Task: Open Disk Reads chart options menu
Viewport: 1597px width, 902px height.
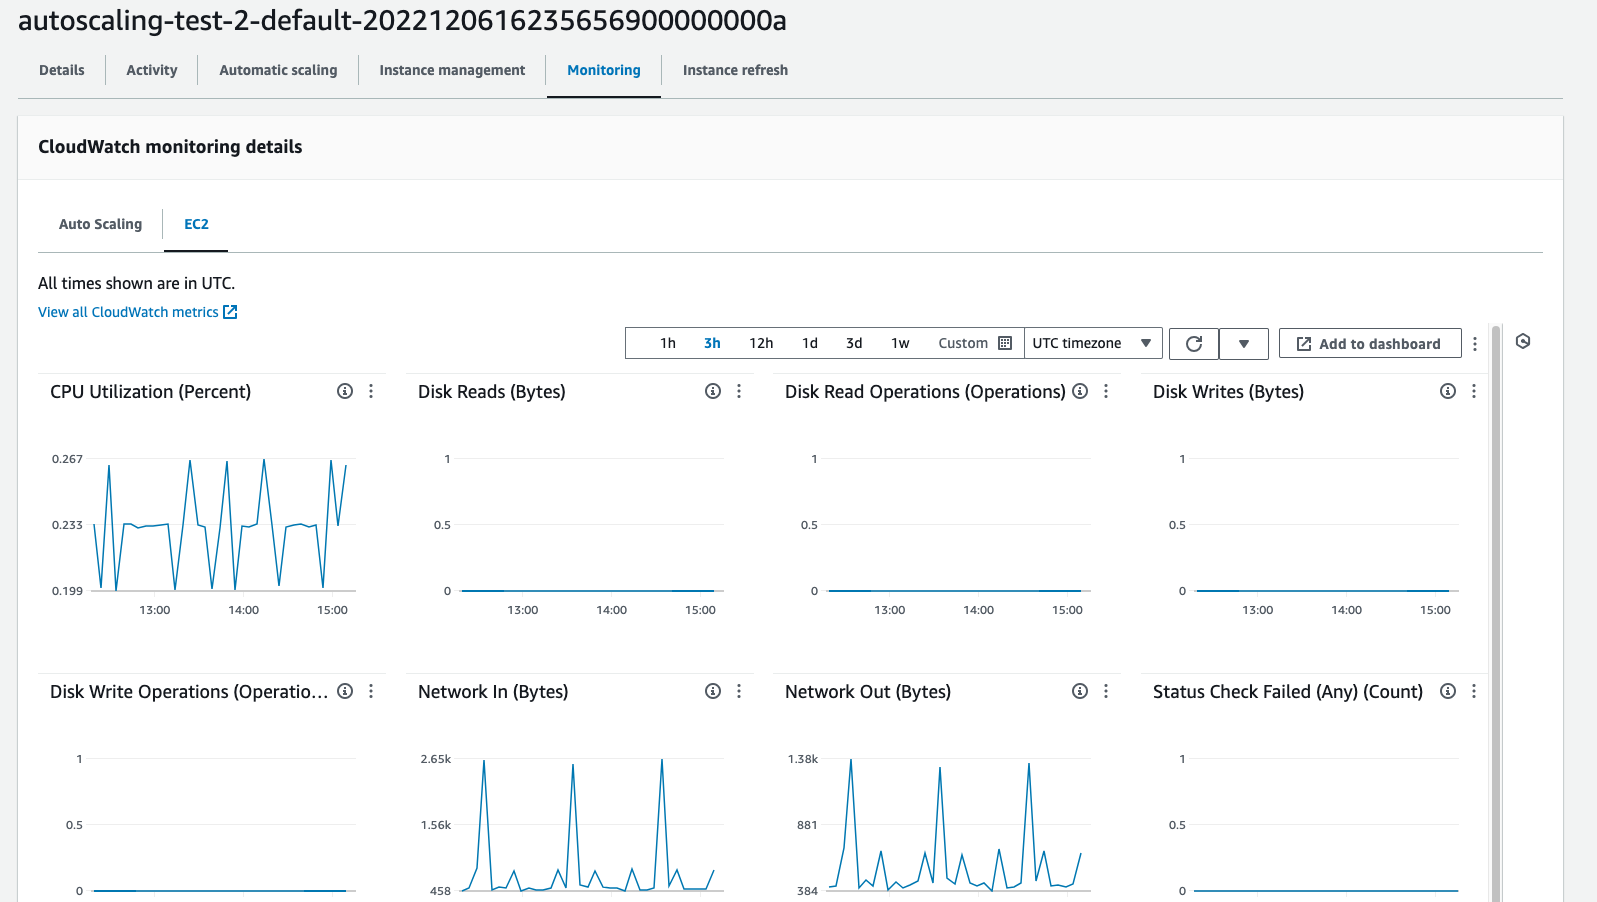Action: click(x=739, y=391)
